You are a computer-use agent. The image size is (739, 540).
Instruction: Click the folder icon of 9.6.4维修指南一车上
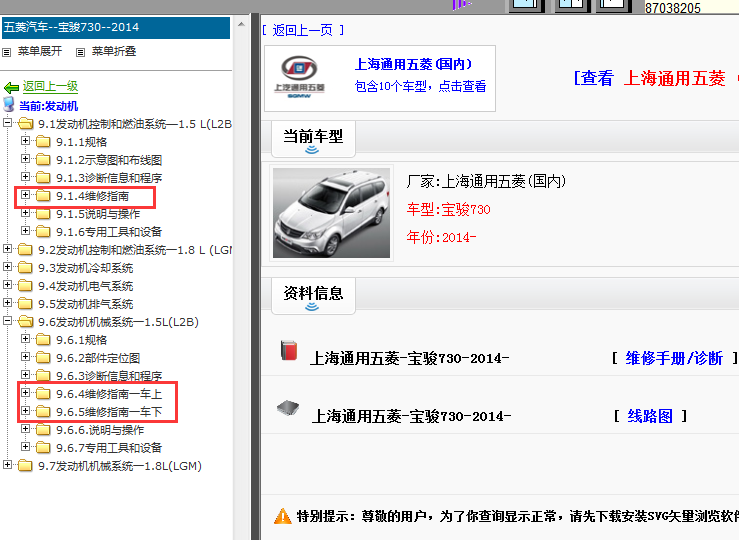pyautogui.click(x=43, y=393)
